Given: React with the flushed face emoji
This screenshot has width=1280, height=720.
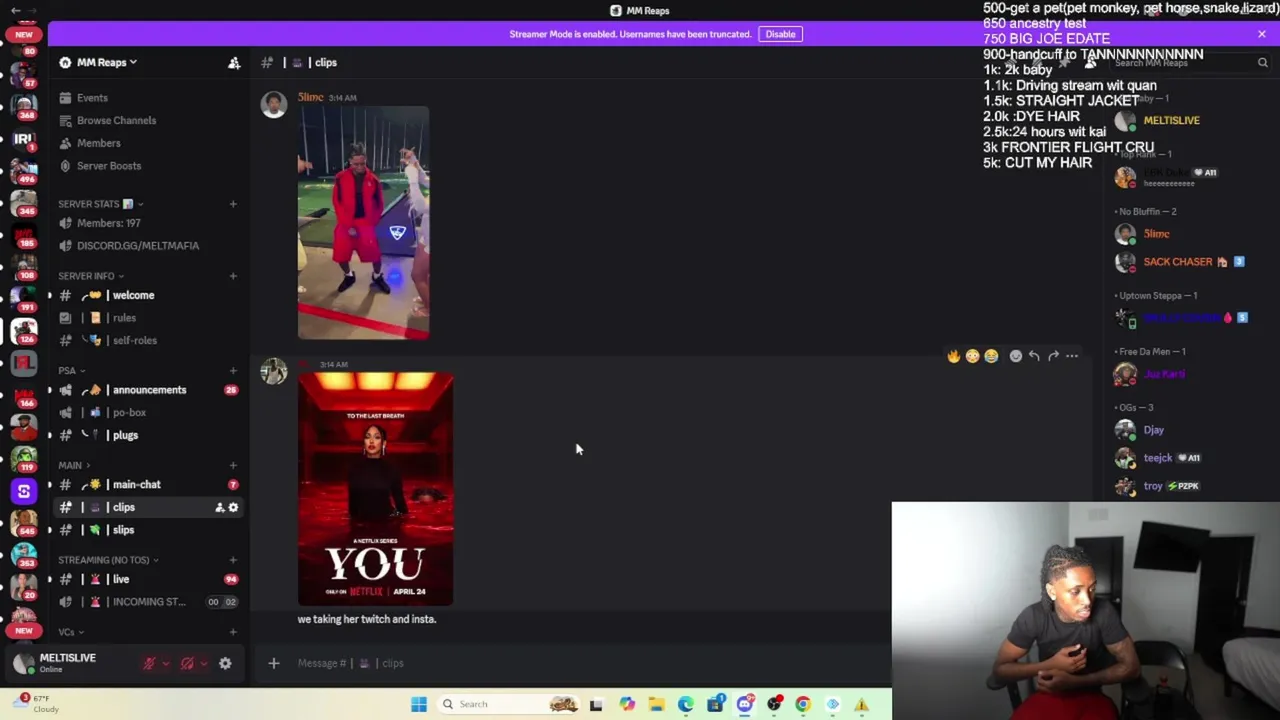Looking at the screenshot, I should [x=972, y=356].
